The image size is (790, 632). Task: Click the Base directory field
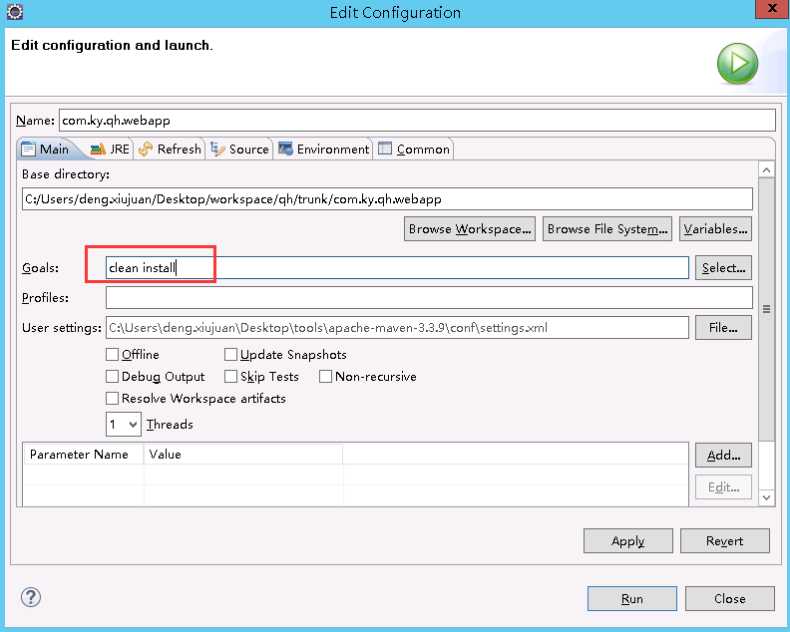387,199
